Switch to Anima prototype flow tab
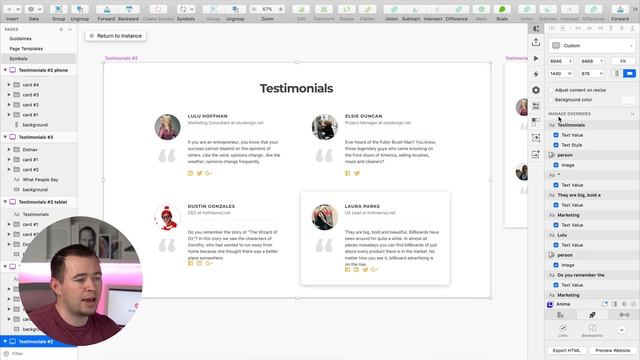 pyautogui.click(x=624, y=315)
